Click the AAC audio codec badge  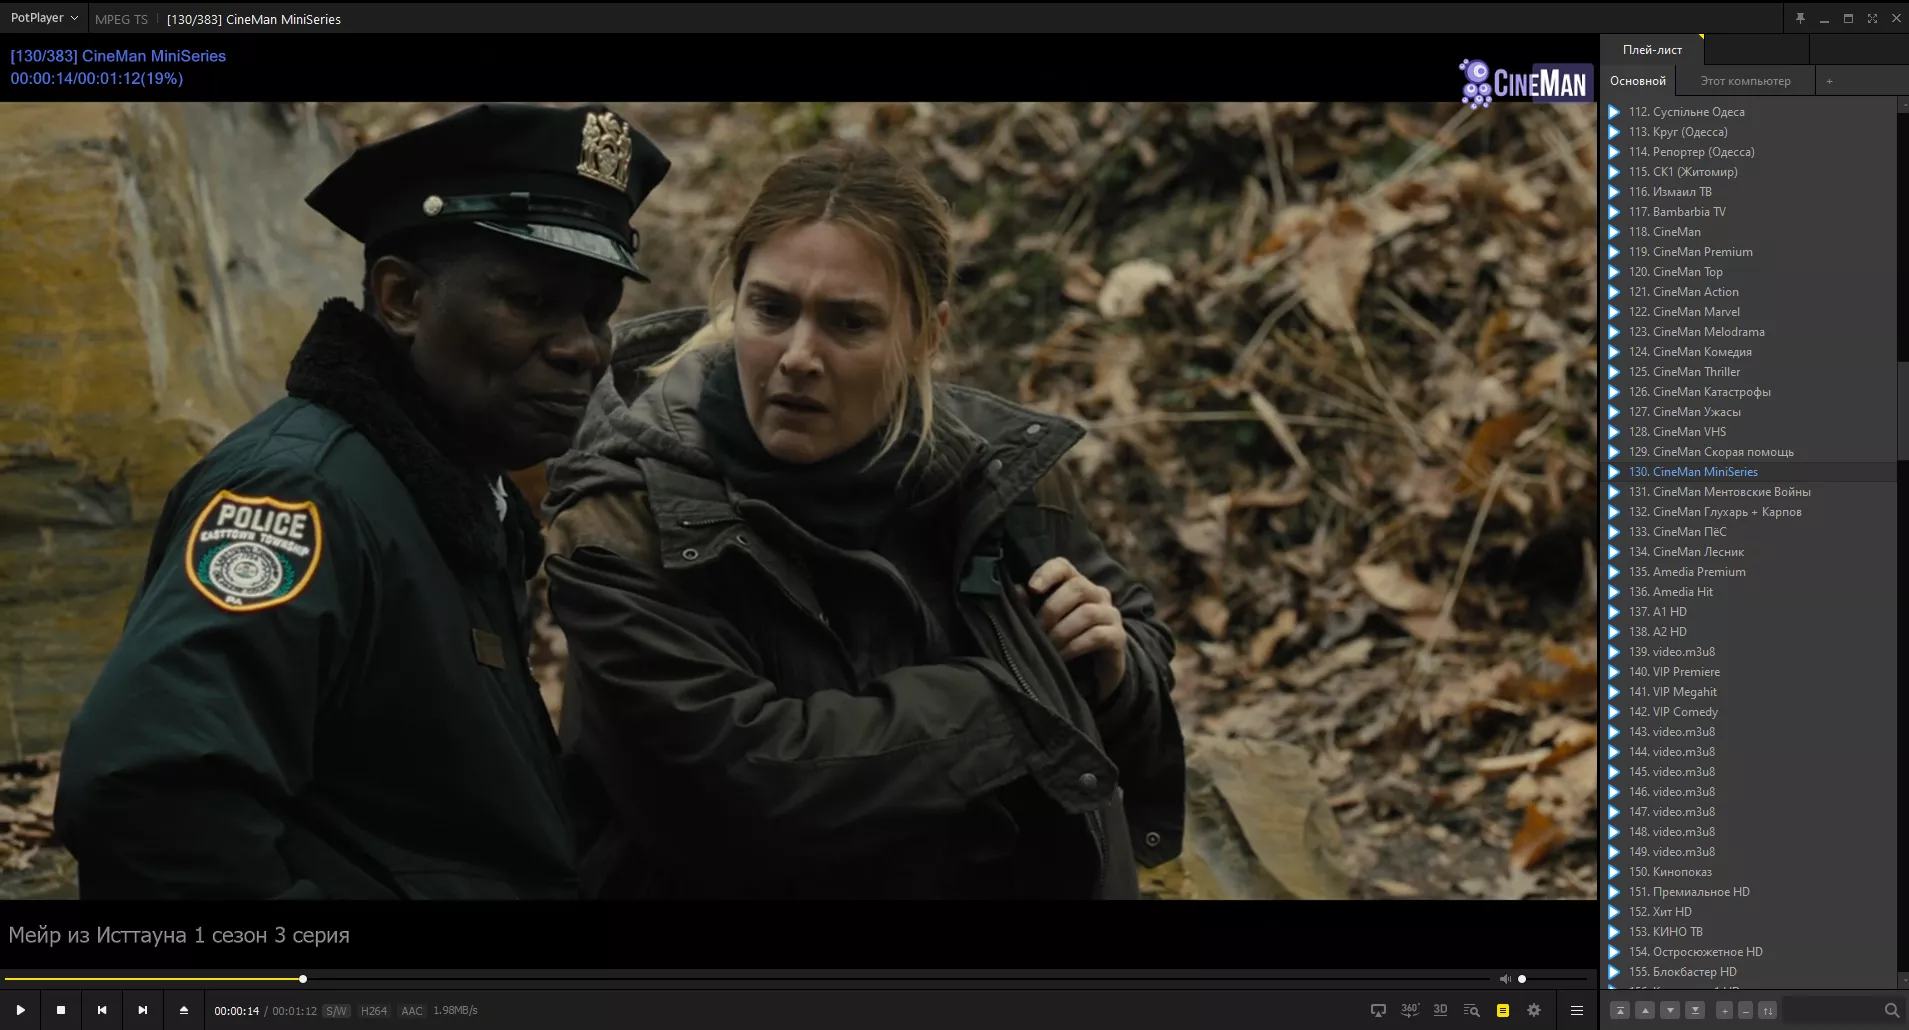(411, 1011)
